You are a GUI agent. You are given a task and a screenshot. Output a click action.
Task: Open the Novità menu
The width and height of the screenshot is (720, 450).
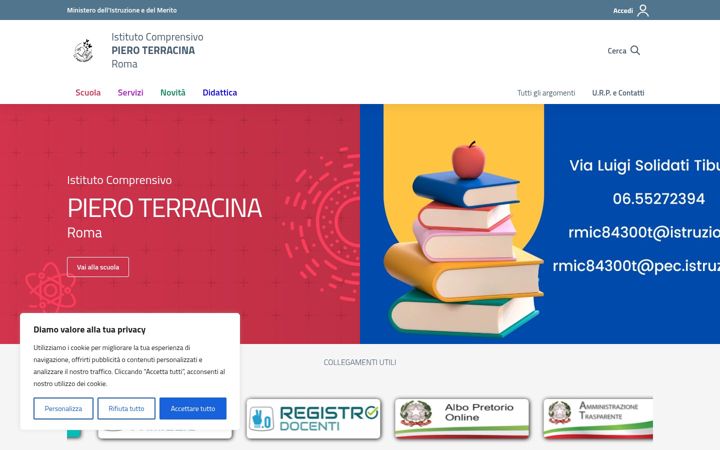tap(173, 92)
